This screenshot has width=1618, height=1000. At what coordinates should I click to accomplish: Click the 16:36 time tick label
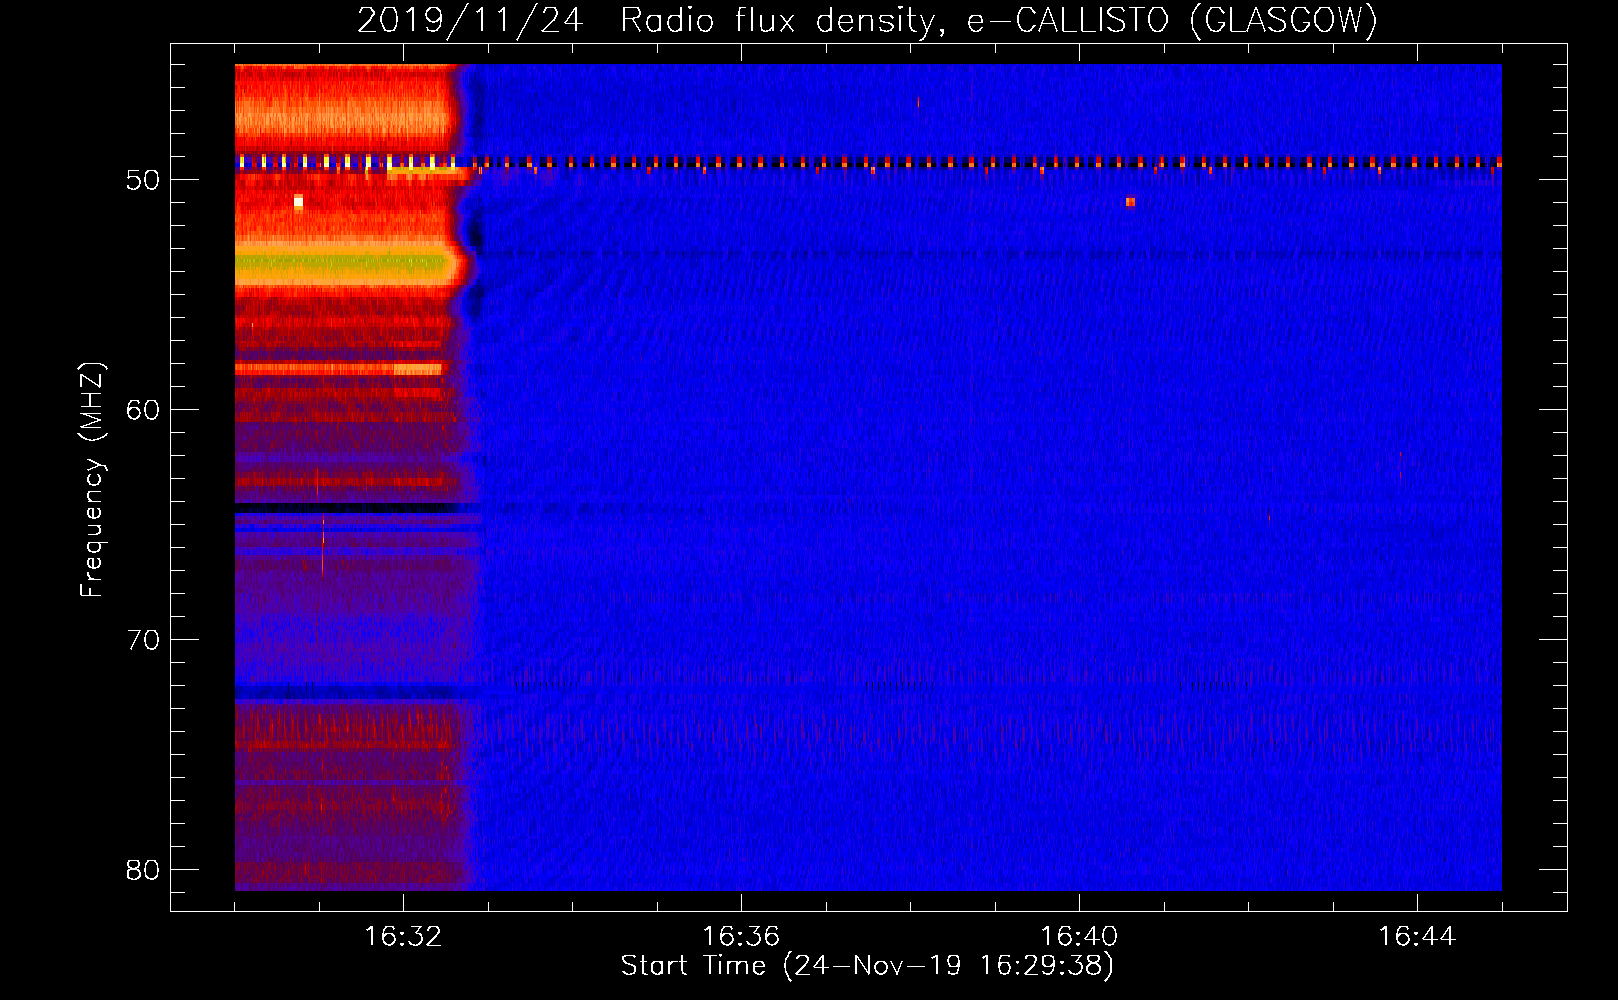pyautogui.click(x=741, y=937)
